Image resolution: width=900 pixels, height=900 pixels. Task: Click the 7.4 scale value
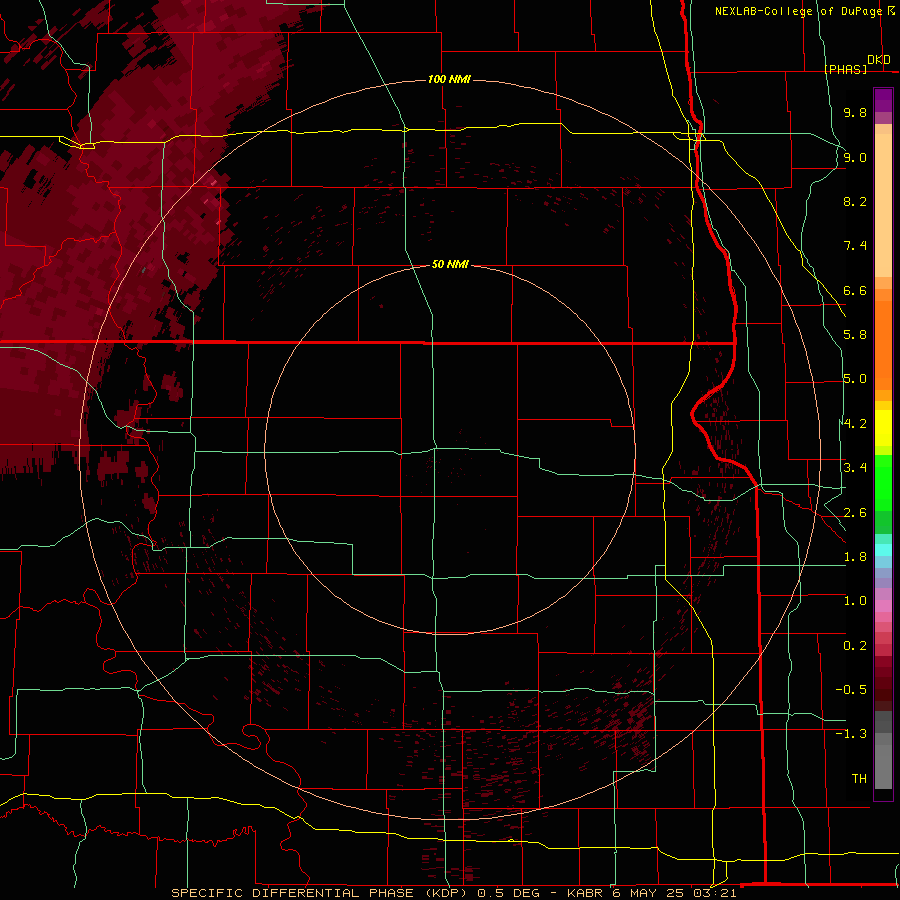[x=855, y=246]
